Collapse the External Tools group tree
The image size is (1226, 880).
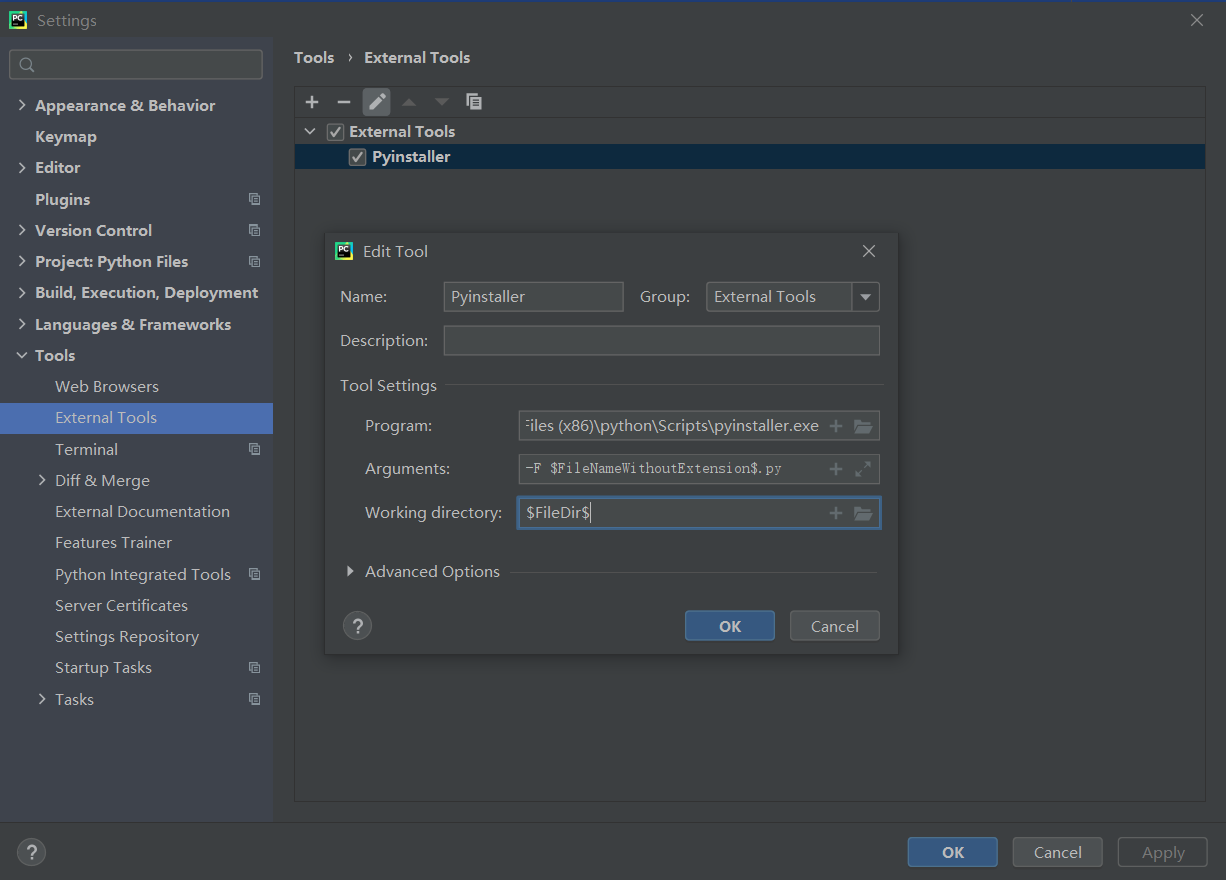click(x=310, y=132)
